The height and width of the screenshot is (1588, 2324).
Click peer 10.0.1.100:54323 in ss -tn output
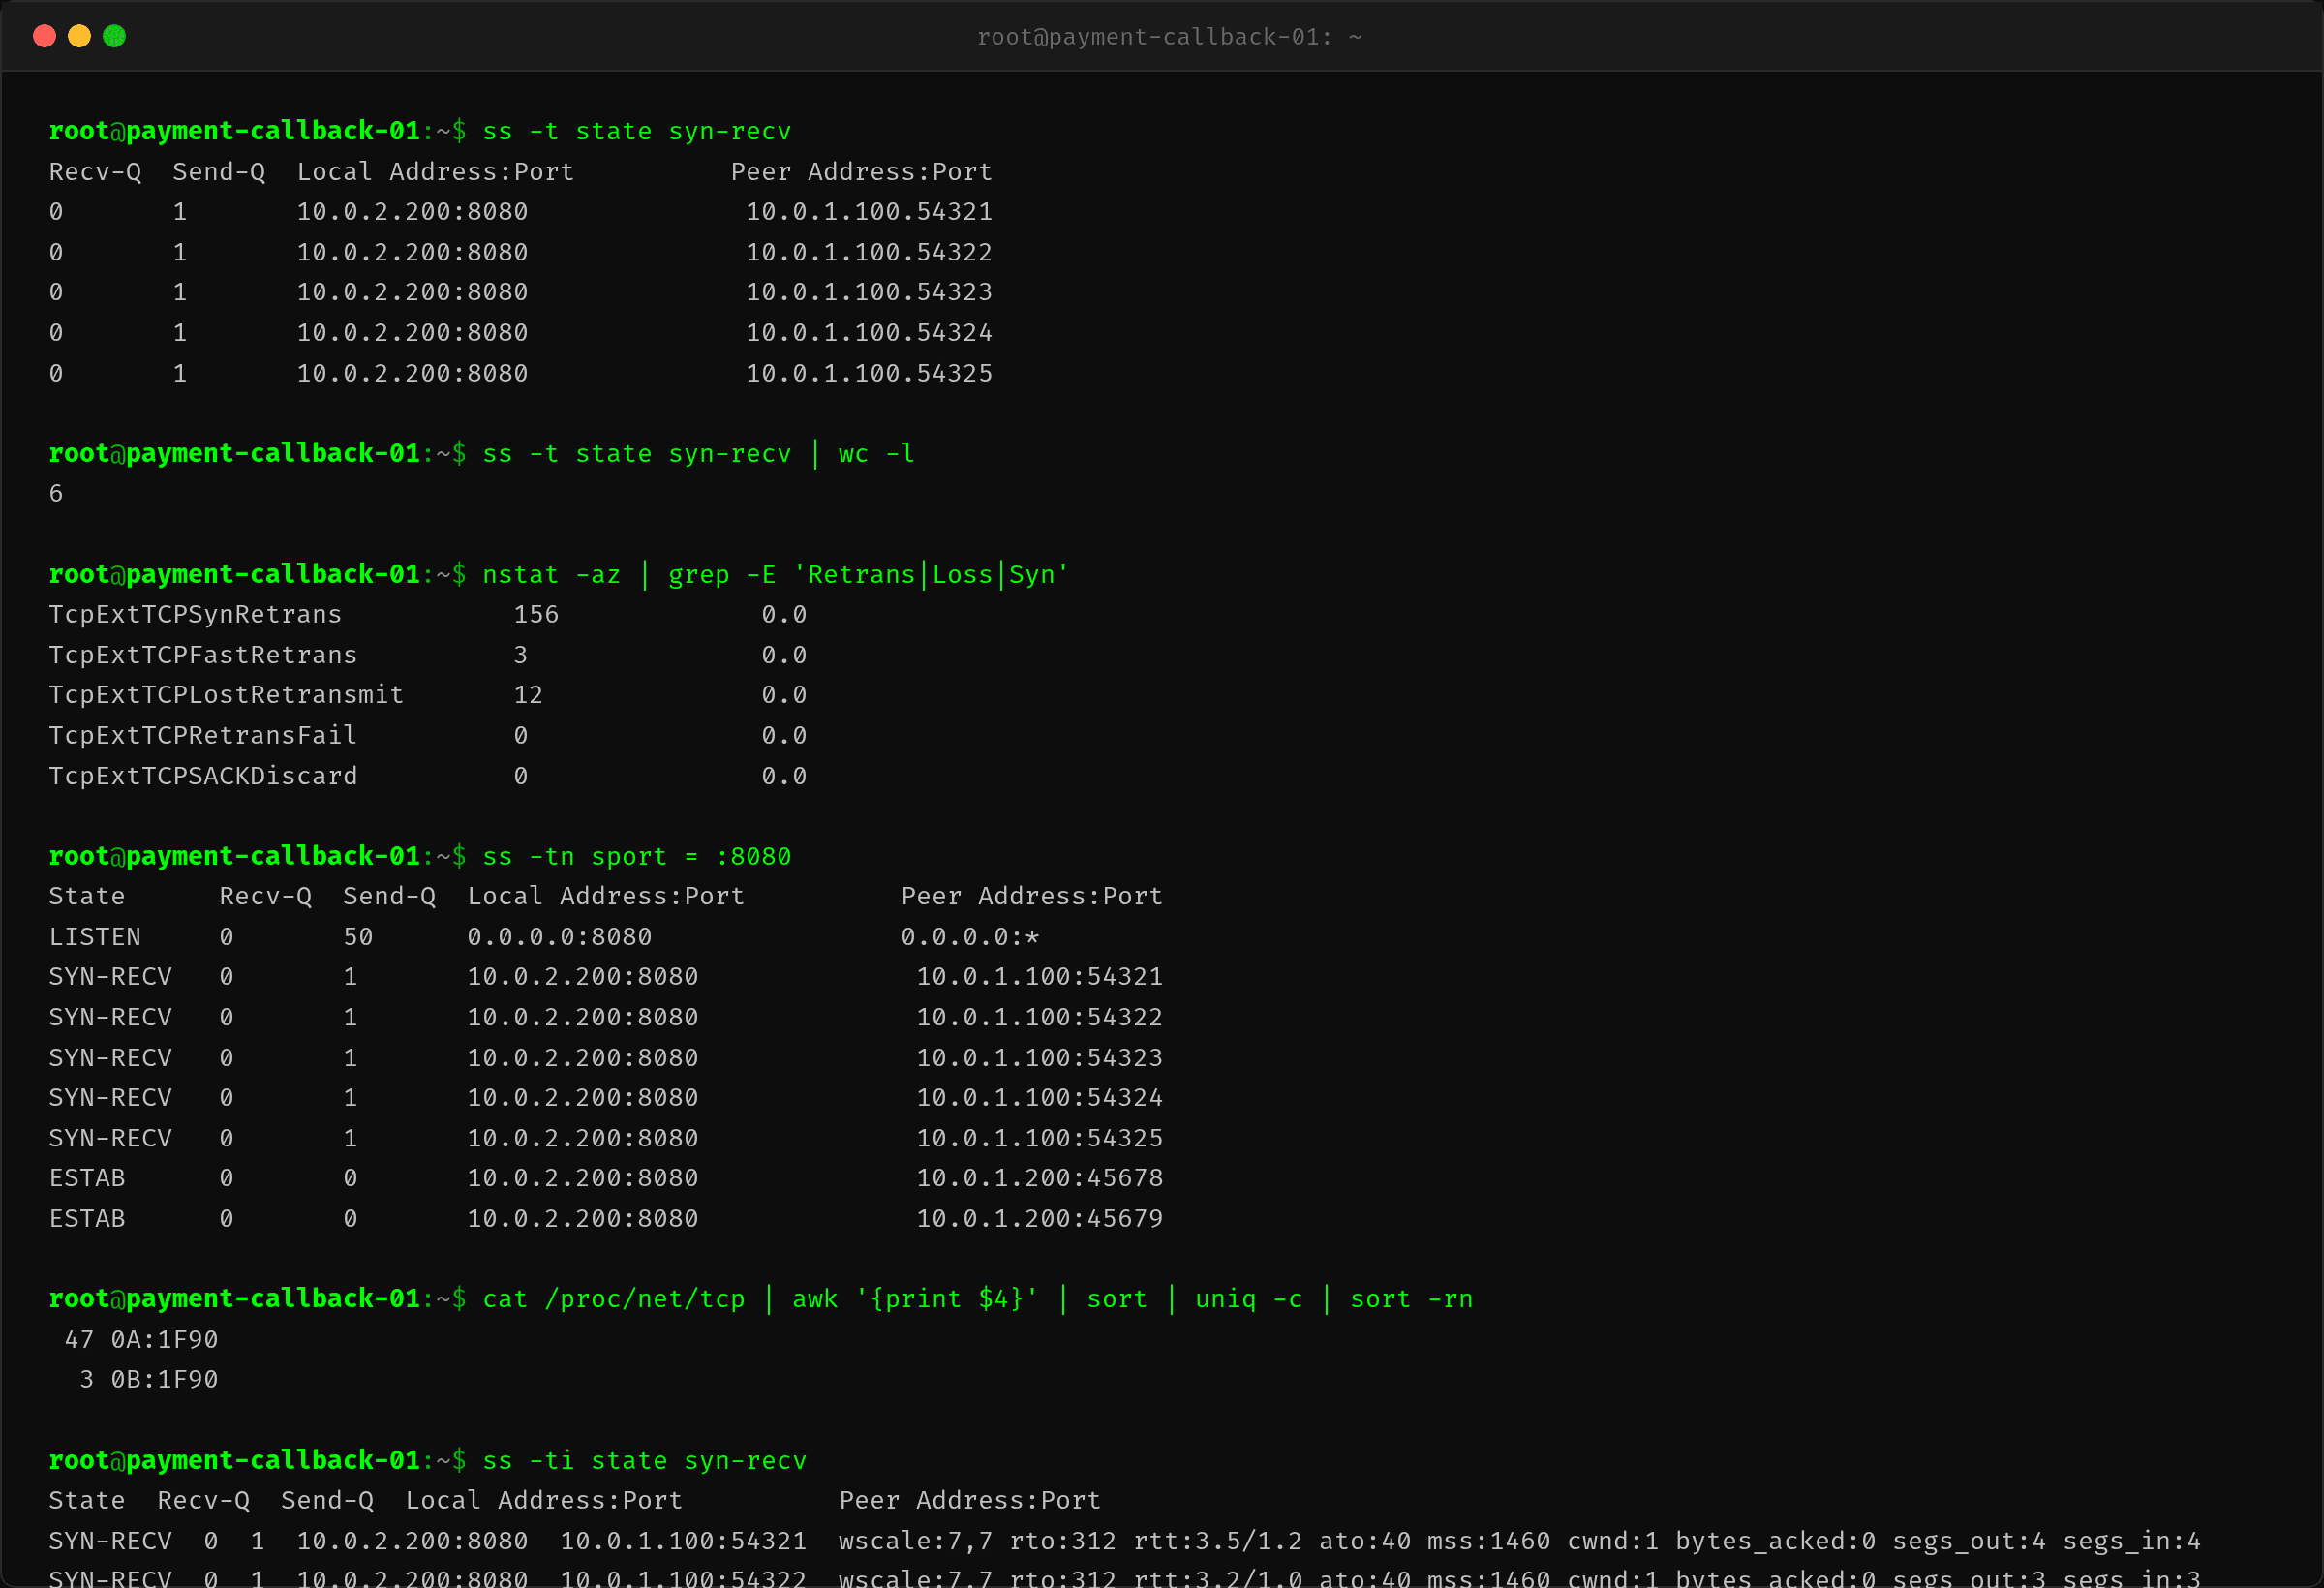[1040, 1058]
